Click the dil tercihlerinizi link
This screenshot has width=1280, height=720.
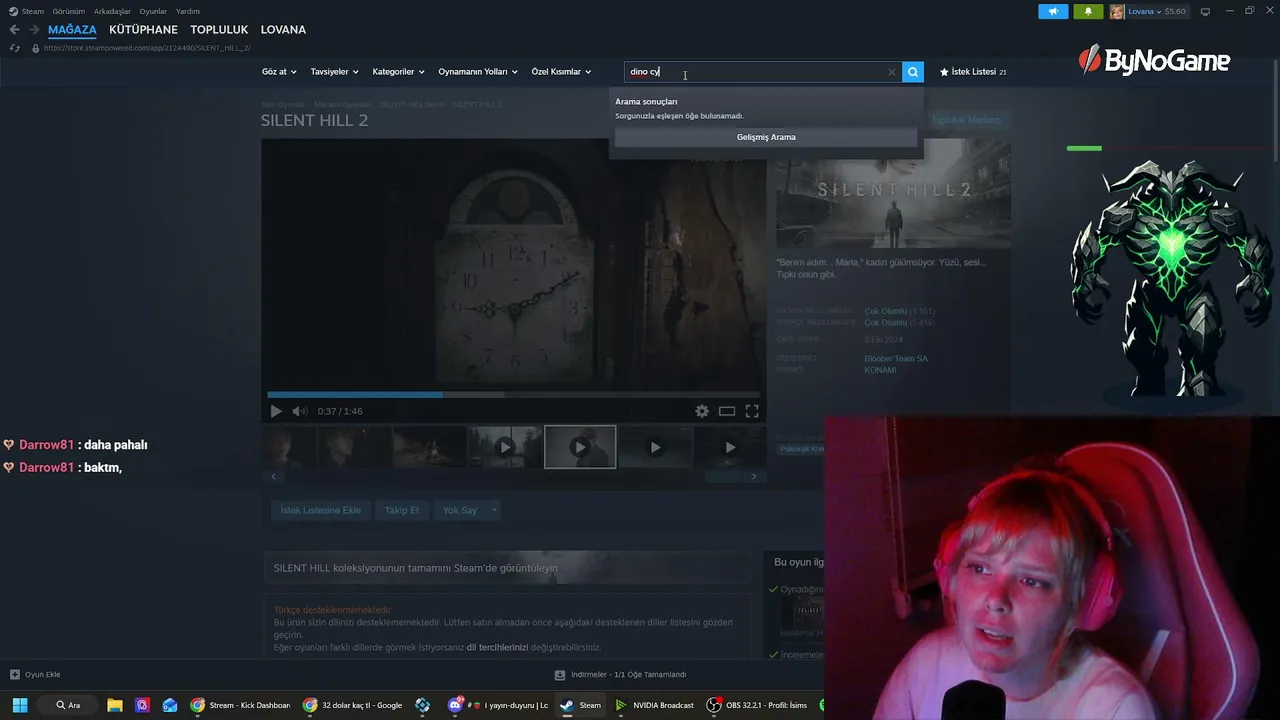(x=497, y=647)
